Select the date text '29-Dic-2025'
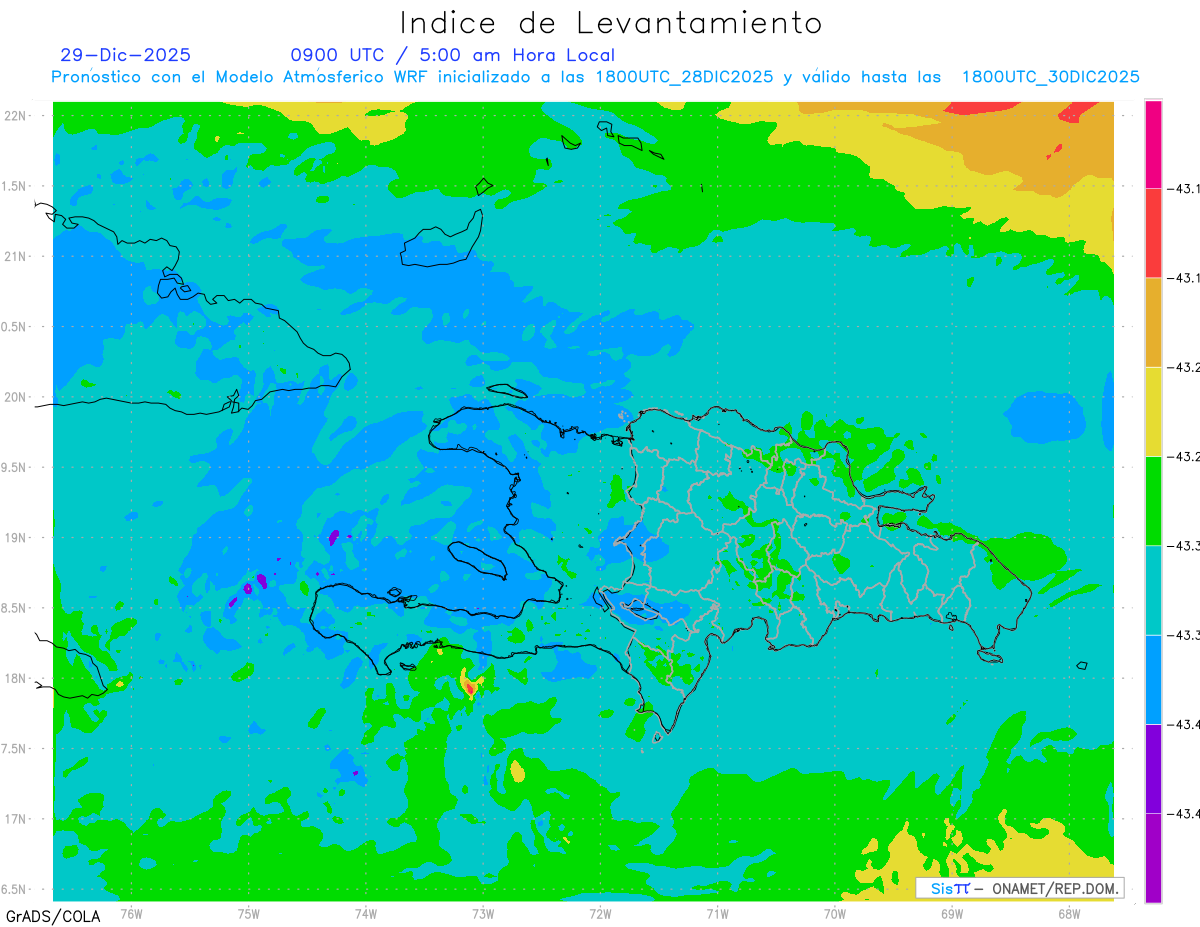This screenshot has height=927, width=1200. point(125,55)
